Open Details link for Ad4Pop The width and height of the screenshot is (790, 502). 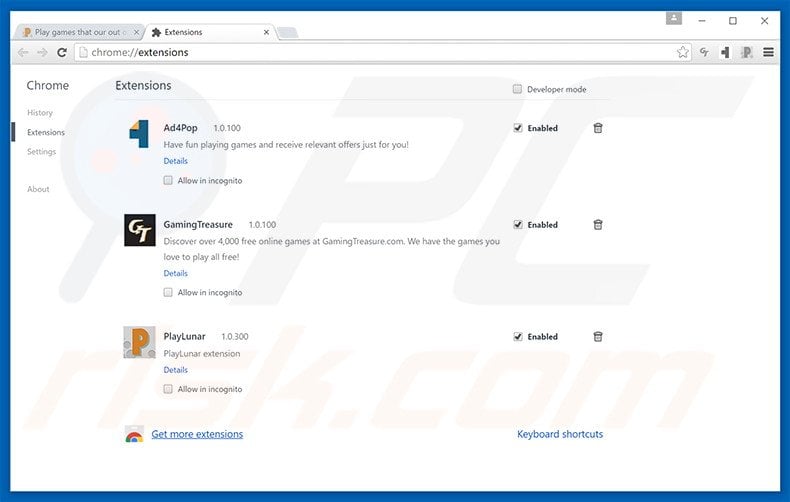pyautogui.click(x=175, y=161)
